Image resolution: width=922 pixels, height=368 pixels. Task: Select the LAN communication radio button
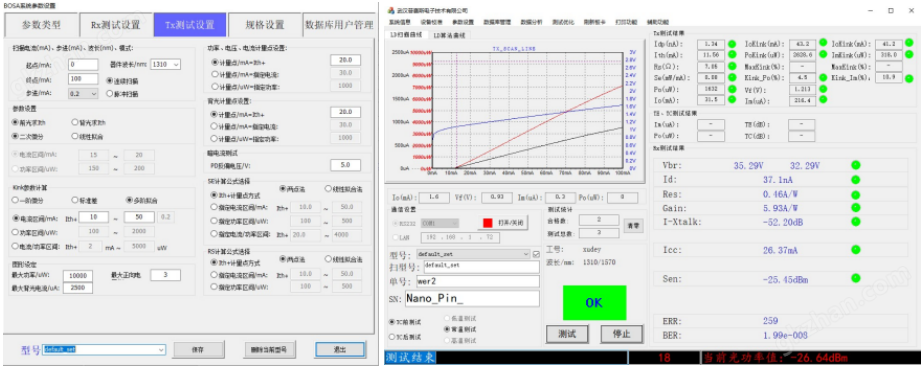point(395,237)
